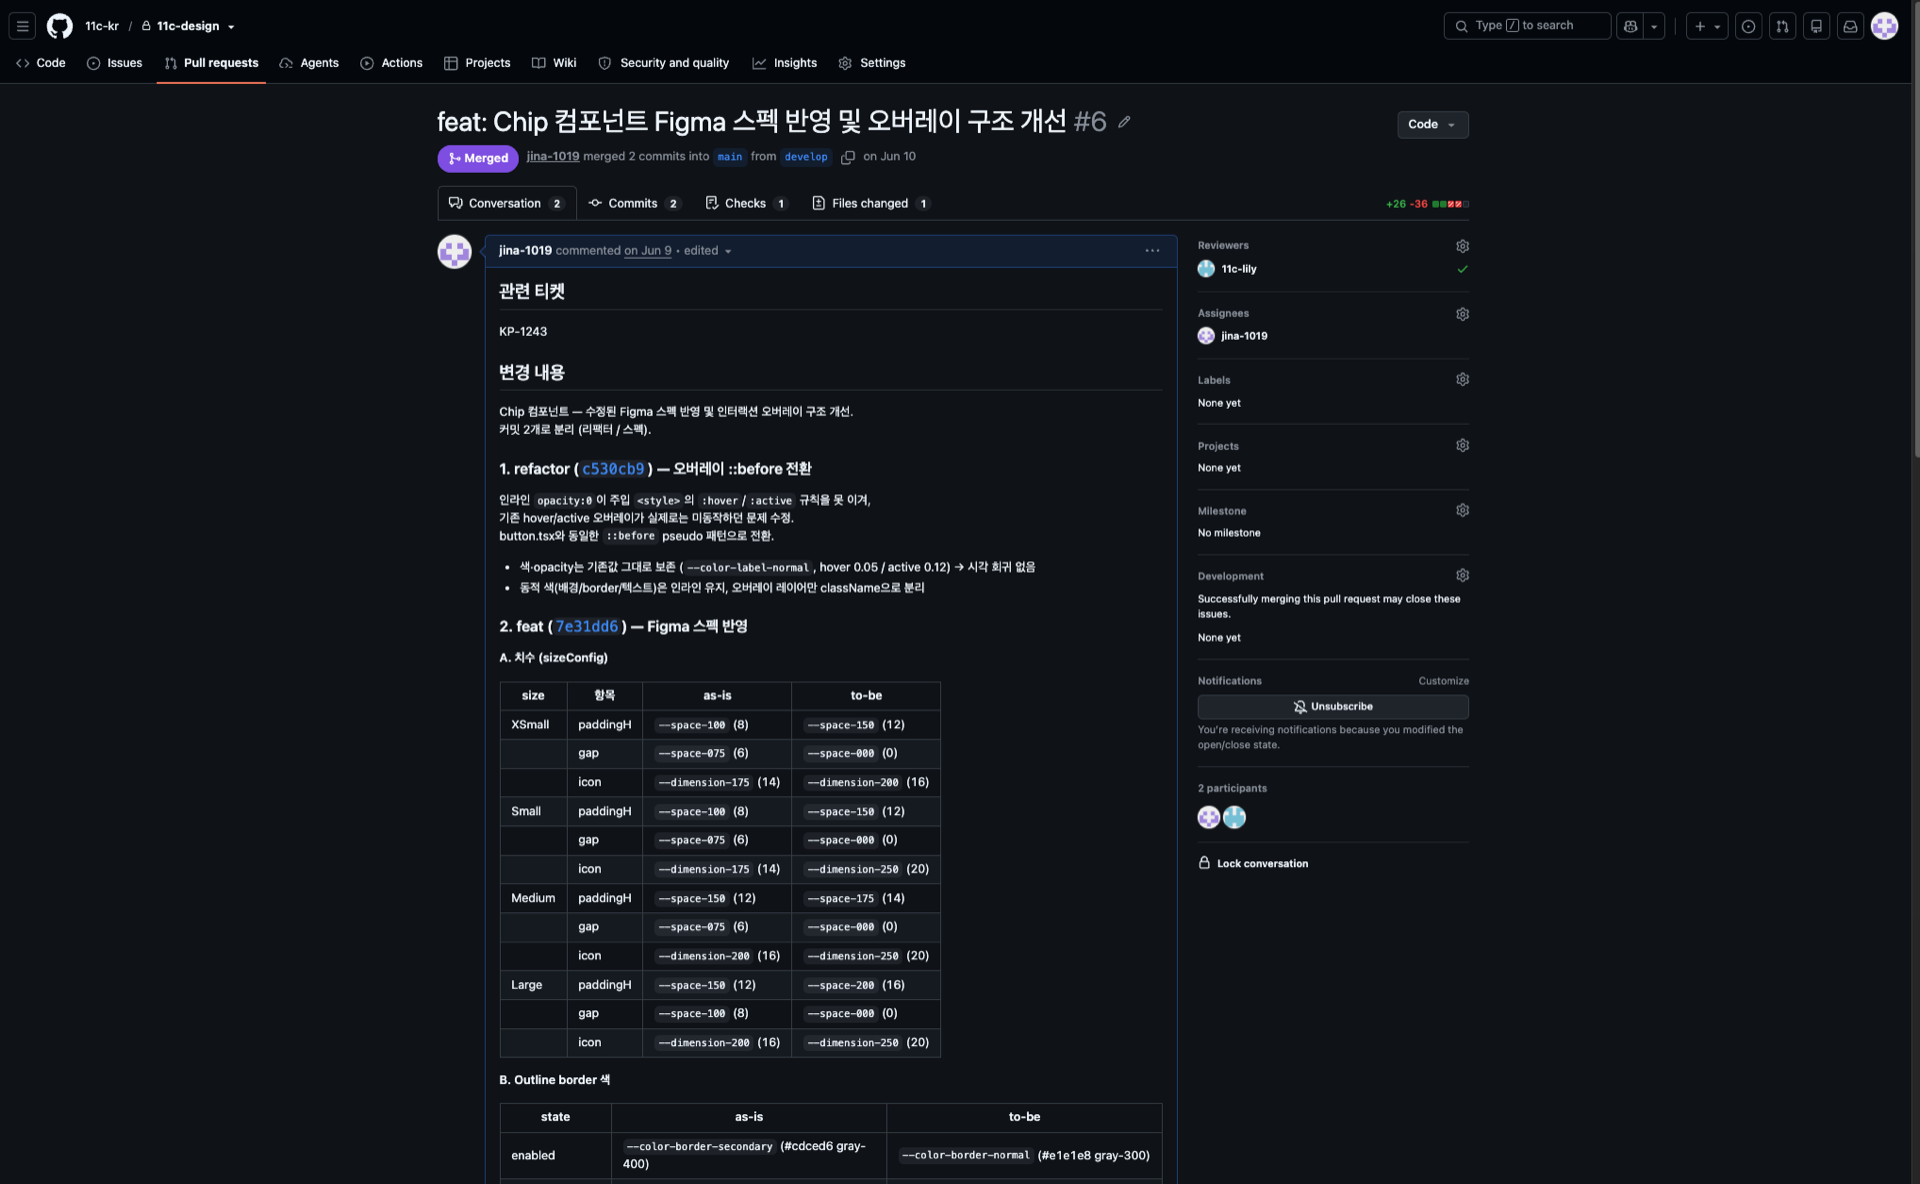Screen dimensions: 1920x1184
Task: Go to GitHub home via Octocat logo
Action: coord(60,26)
